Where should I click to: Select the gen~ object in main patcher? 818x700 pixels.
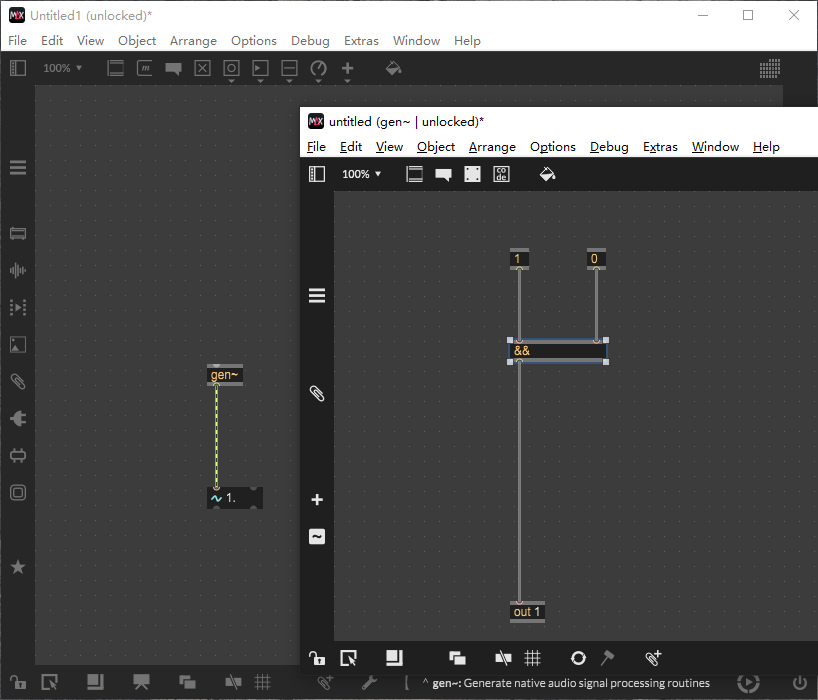[224, 375]
